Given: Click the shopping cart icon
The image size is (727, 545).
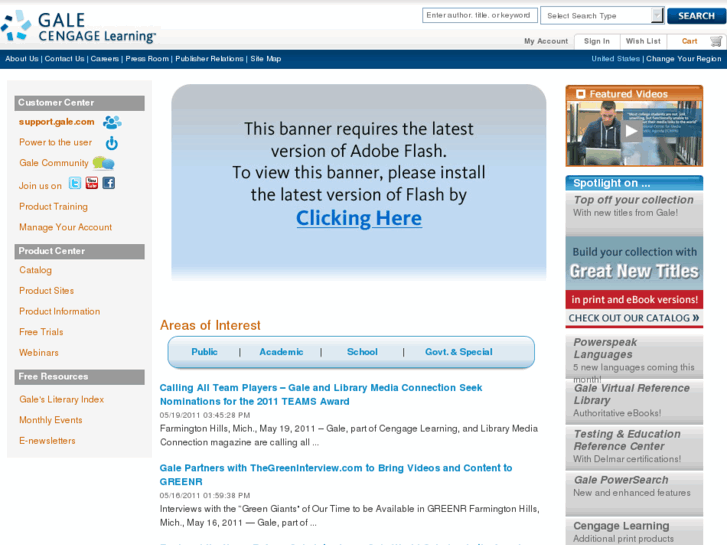Looking at the screenshot, I should tap(716, 41).
